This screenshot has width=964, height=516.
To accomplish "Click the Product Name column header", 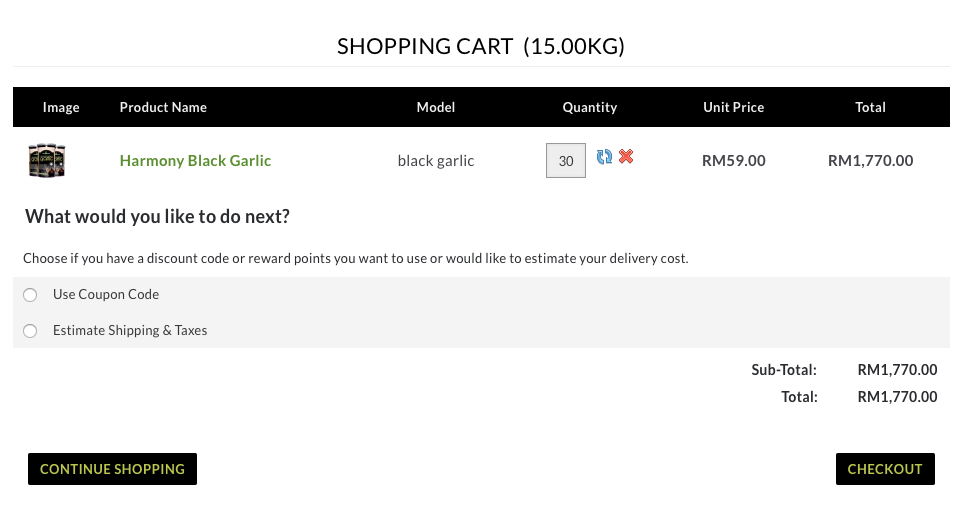I will (x=163, y=107).
